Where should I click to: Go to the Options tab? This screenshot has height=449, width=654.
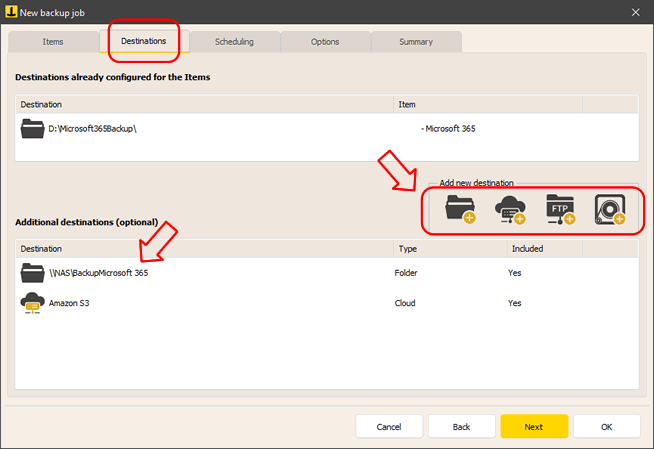[x=325, y=42]
